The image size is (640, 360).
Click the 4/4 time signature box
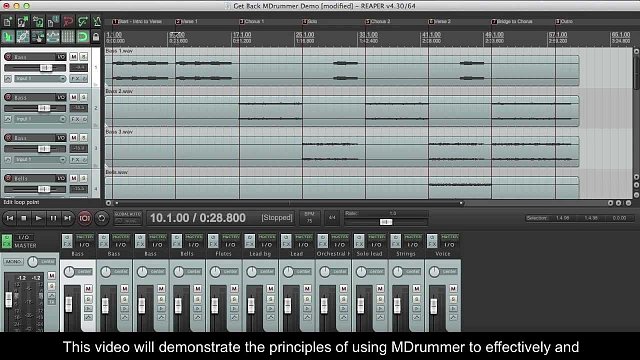[332, 218]
